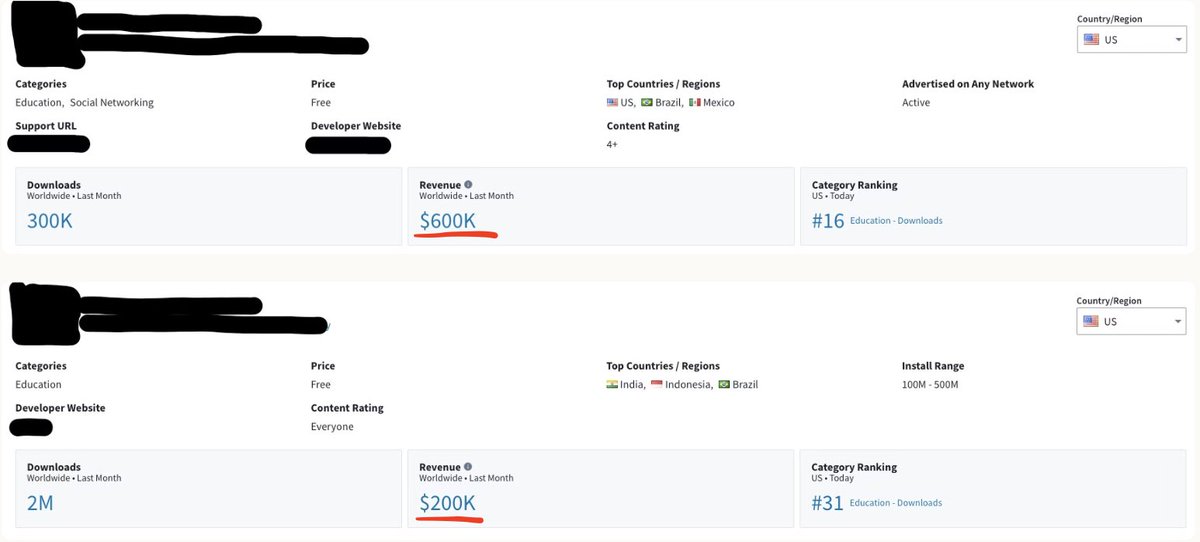The height and width of the screenshot is (542, 1200).
Task: Open second app's redacted Developer Website link
Action: 31,428
